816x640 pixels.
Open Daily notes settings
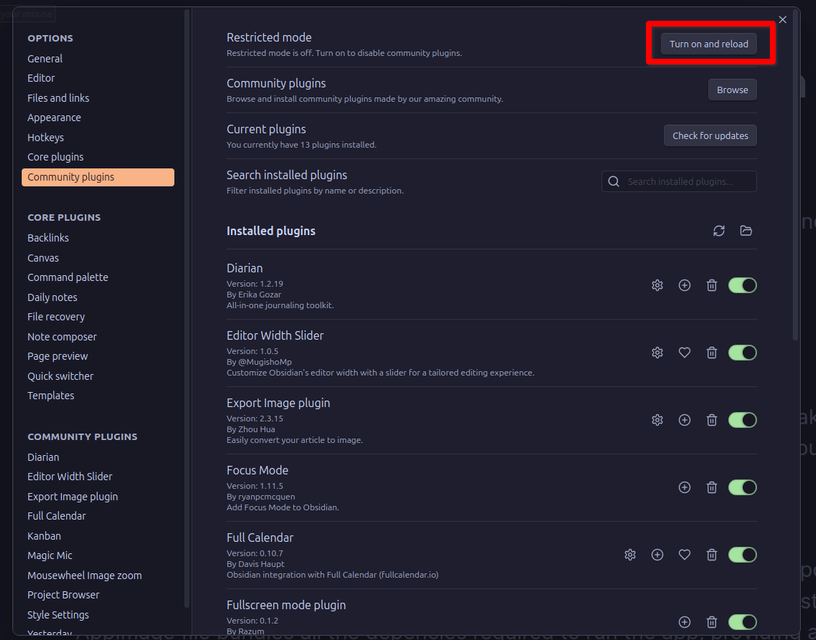(x=98, y=297)
